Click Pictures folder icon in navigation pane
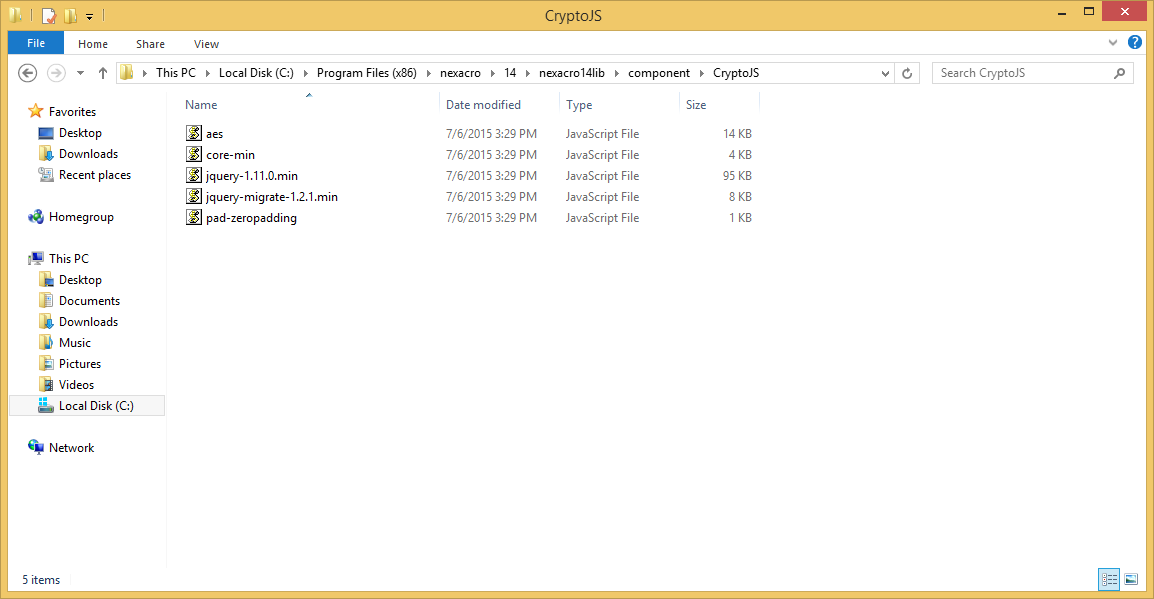 pyautogui.click(x=46, y=364)
